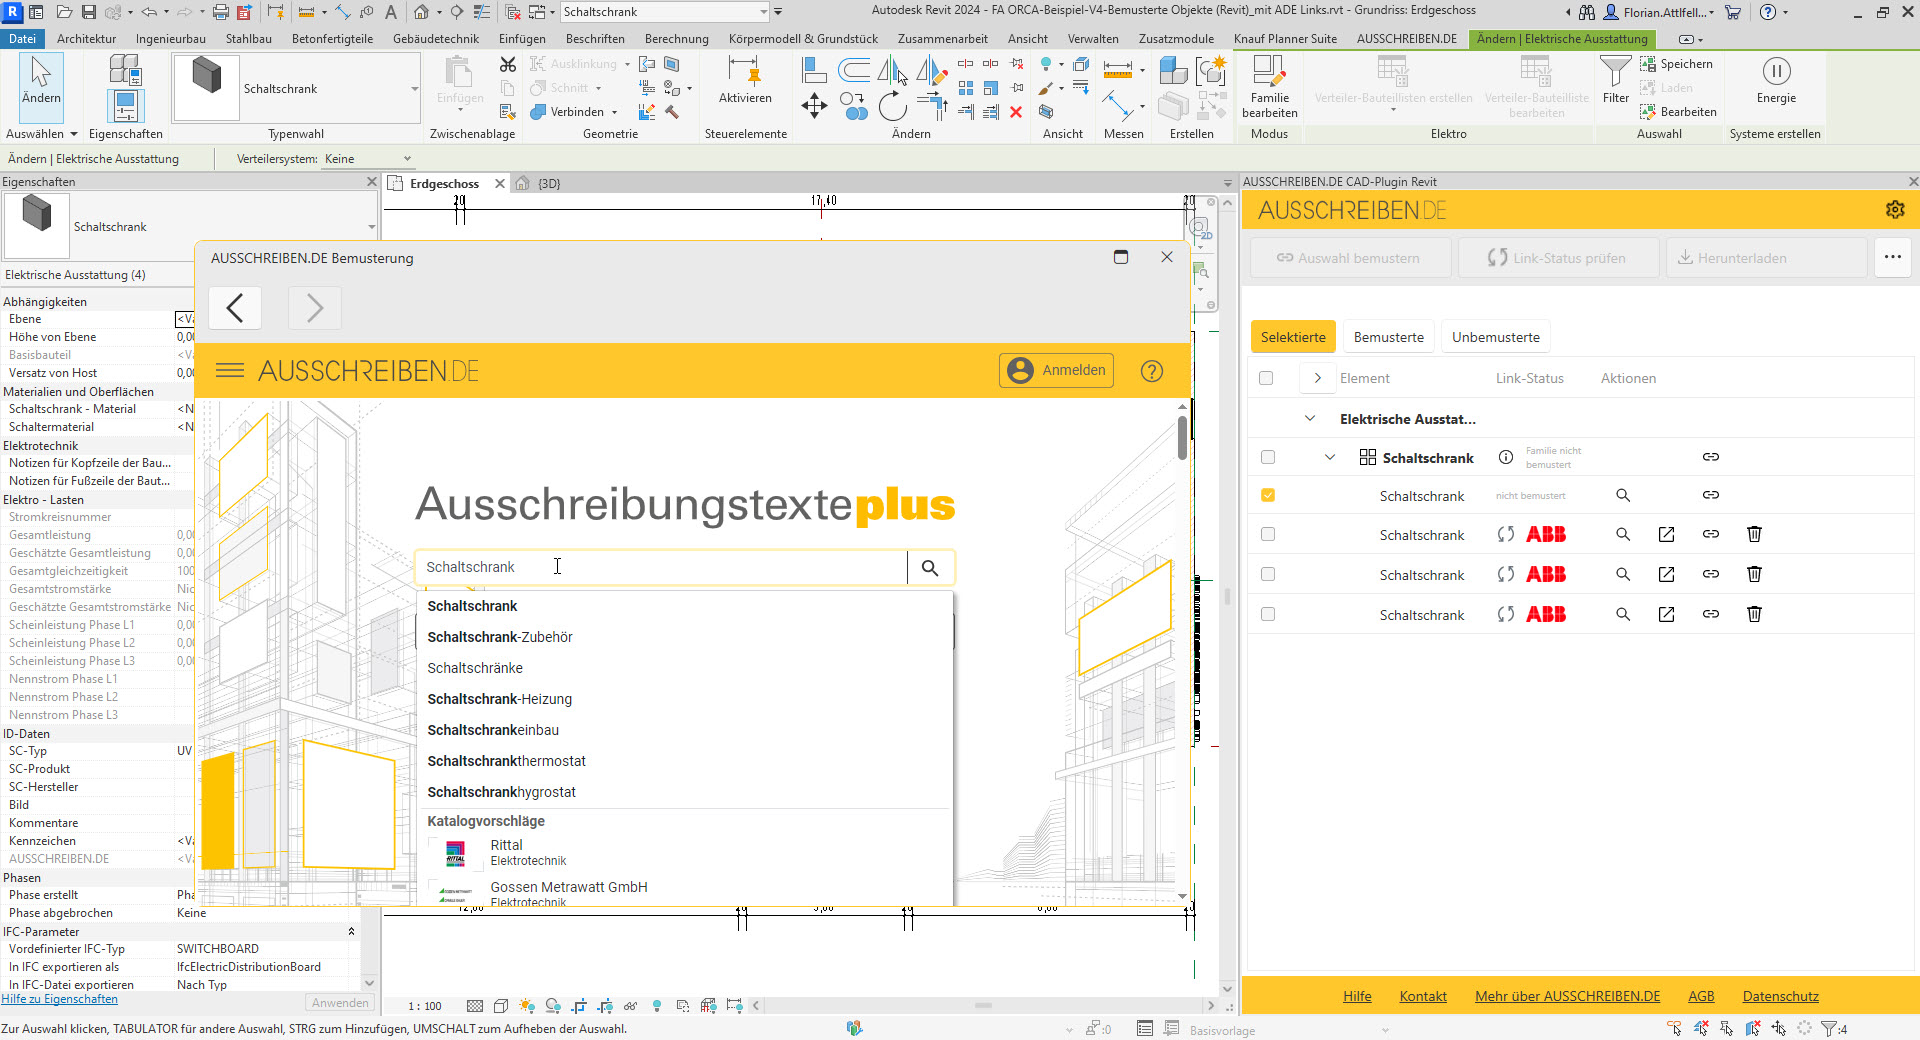This screenshot has height=1040, width=1920.
Task: Click the info icon next to Schaltschrank family
Action: (x=1505, y=458)
